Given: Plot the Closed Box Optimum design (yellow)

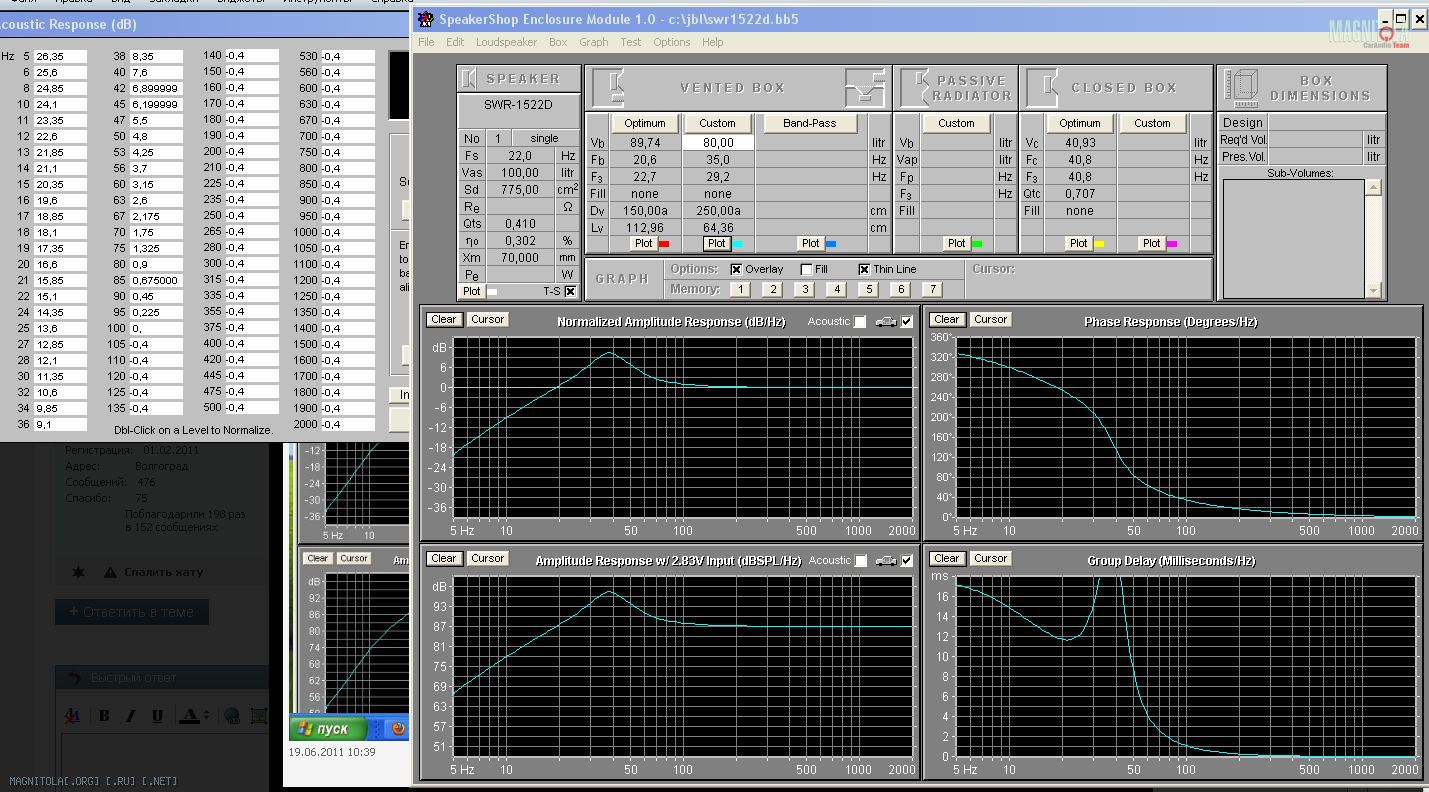Looking at the screenshot, I should tap(1078, 243).
